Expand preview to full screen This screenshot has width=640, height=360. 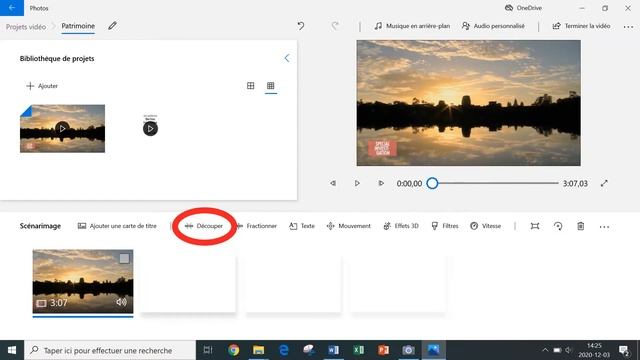click(604, 183)
